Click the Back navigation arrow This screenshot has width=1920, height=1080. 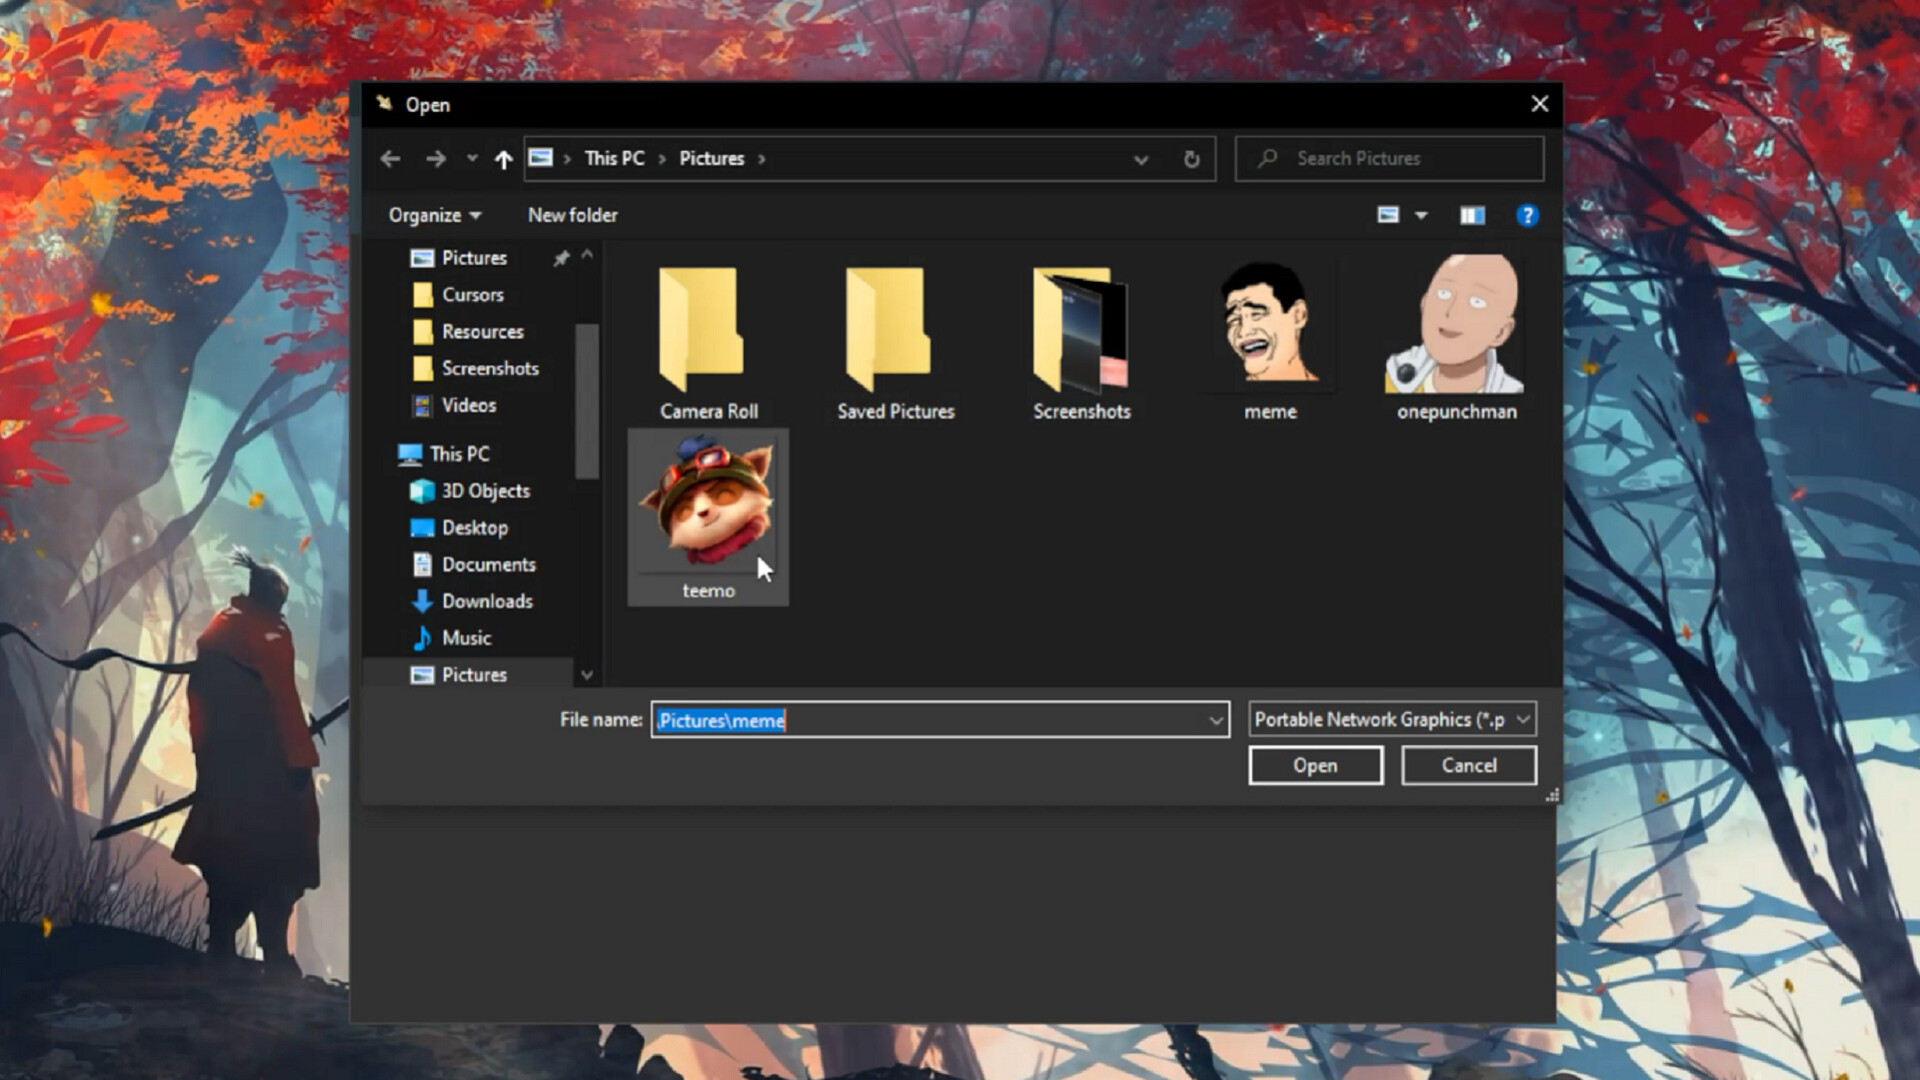click(390, 158)
